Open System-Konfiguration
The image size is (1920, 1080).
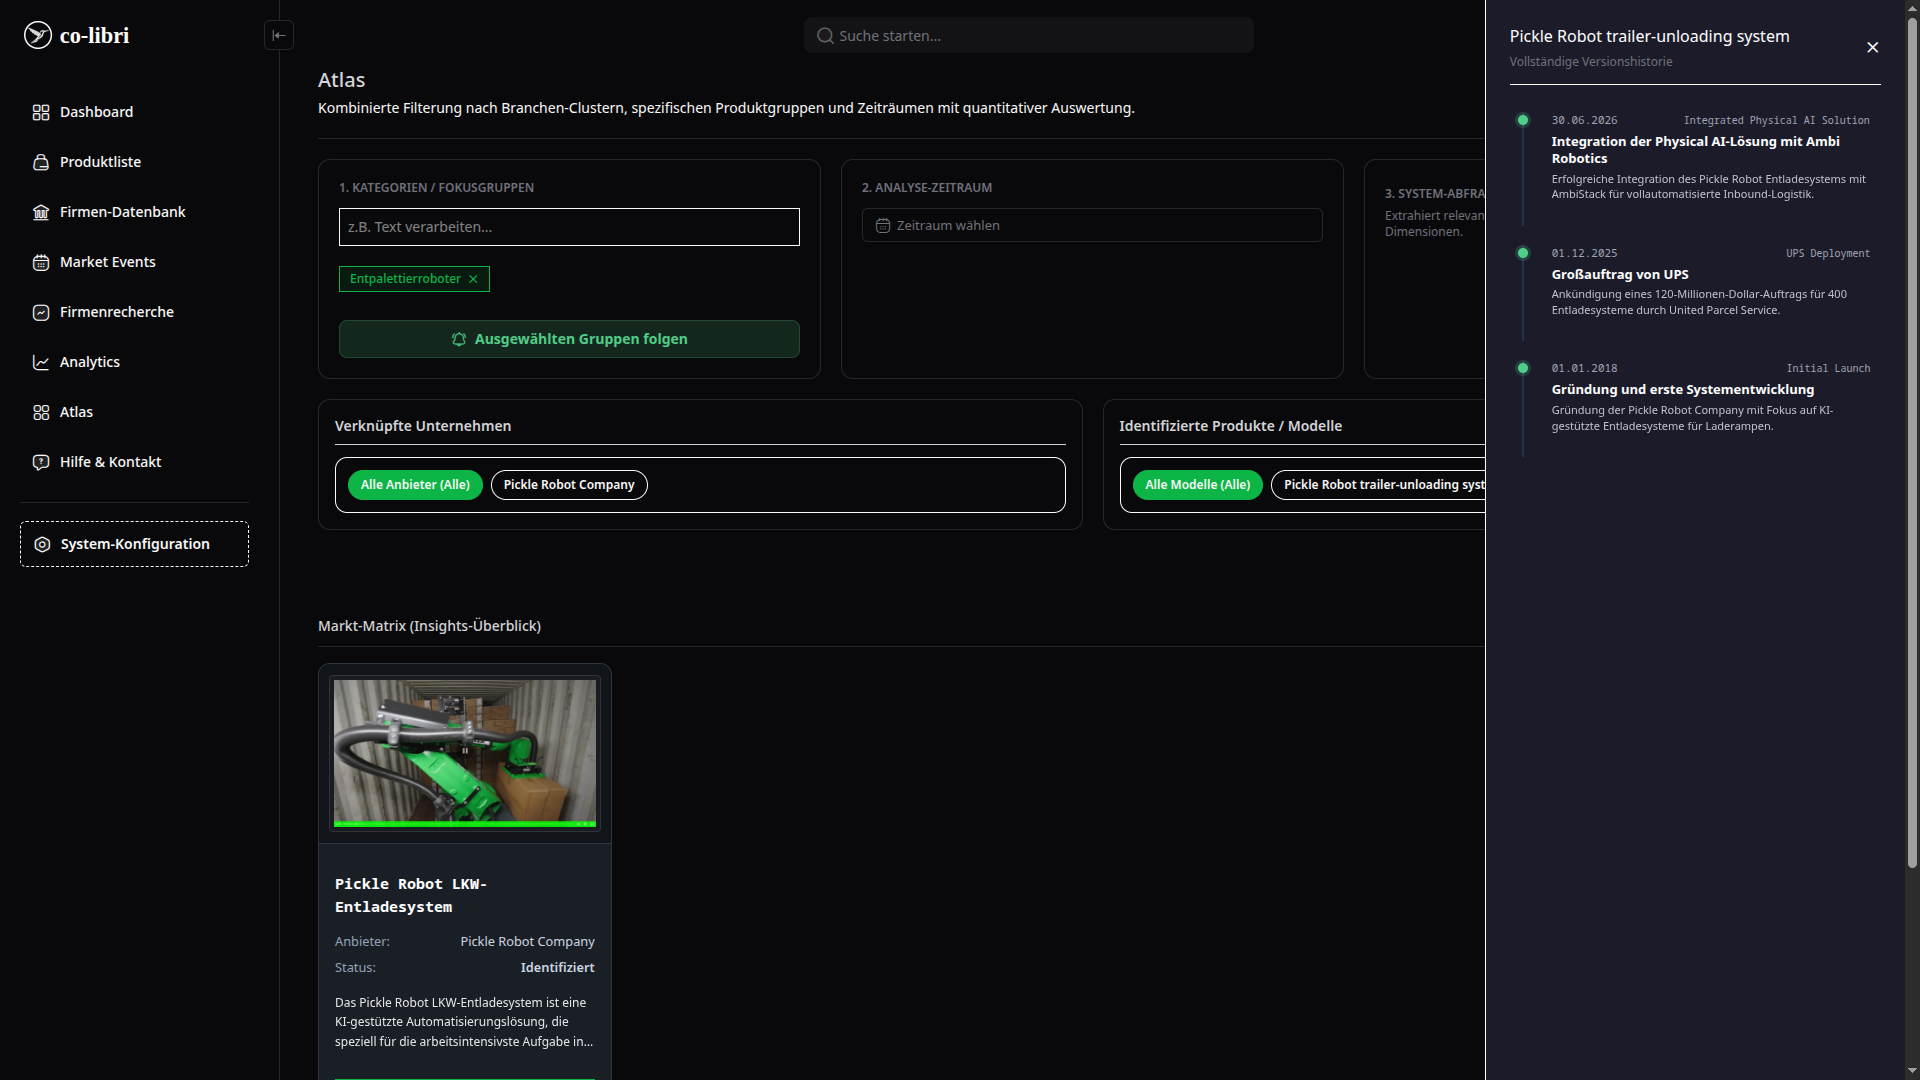(134, 544)
